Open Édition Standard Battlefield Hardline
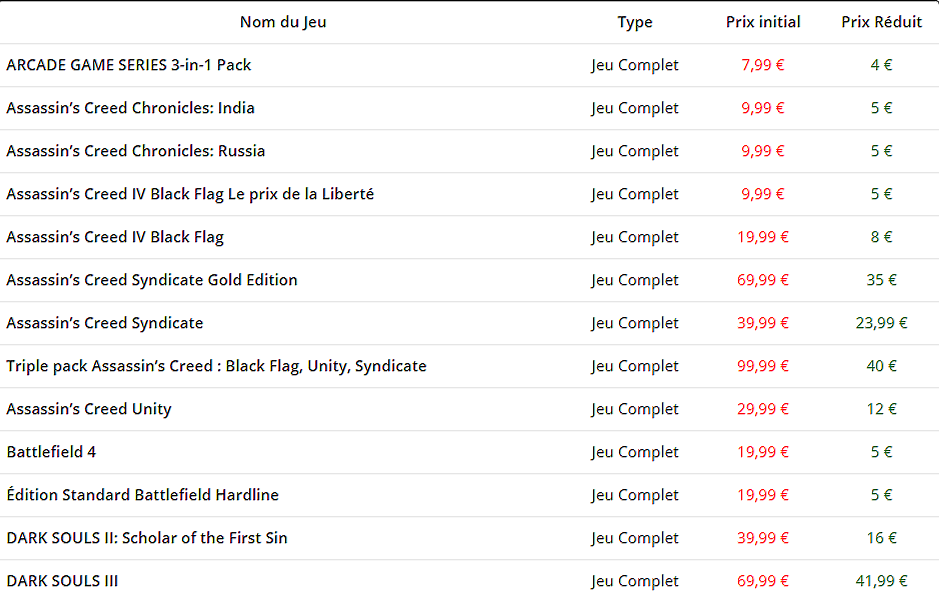This screenshot has height=598, width=939. 142,495
